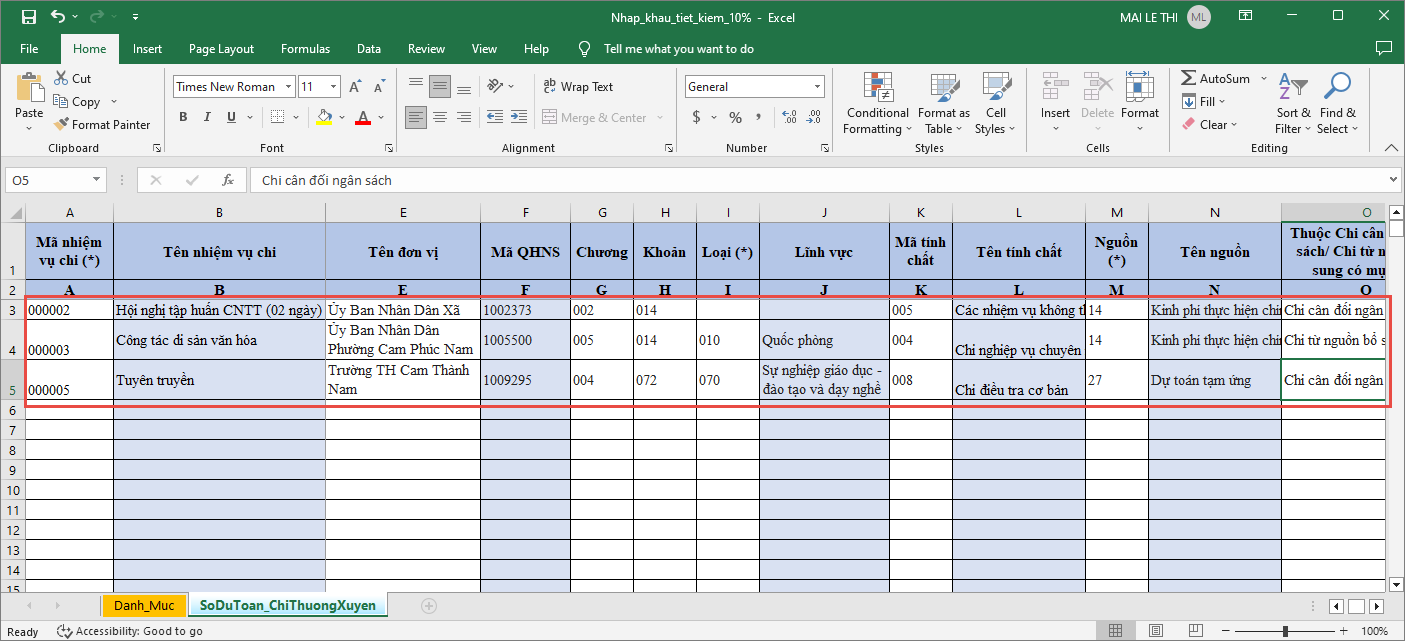Click the Save icon in title bar
Viewport: 1405px width, 641px height.
click(28, 17)
